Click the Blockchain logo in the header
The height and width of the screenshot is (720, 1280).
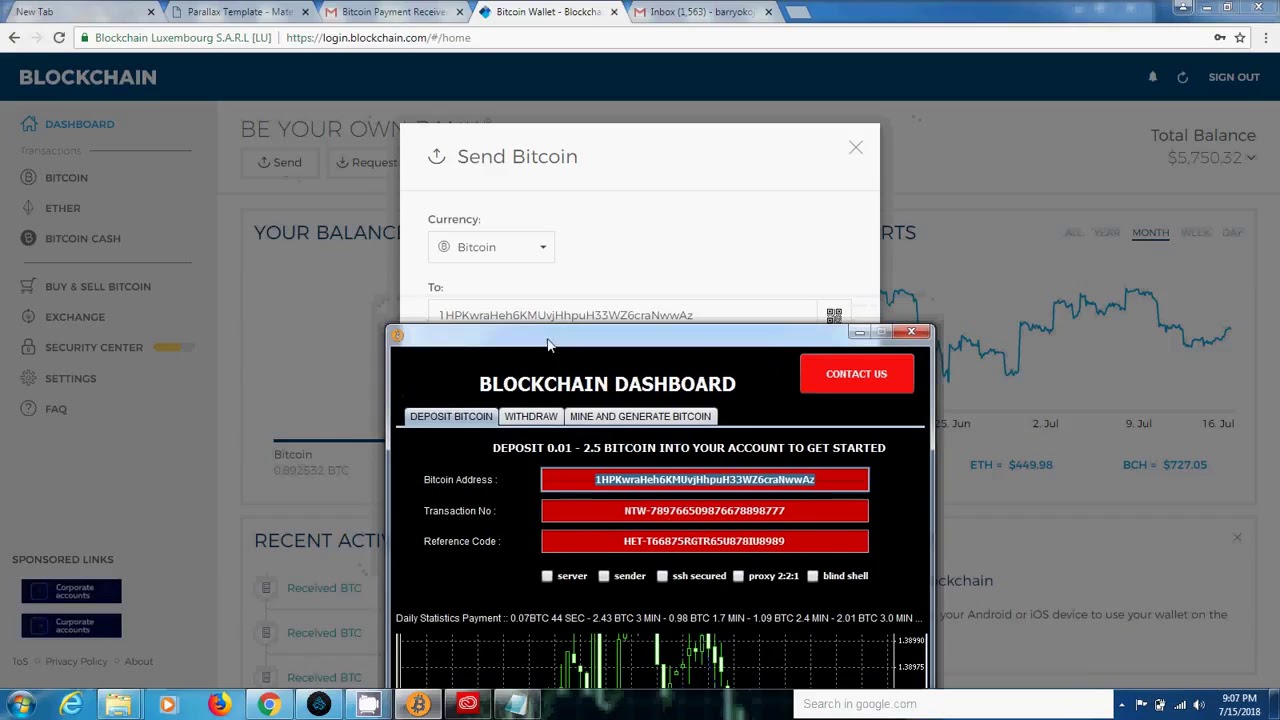click(88, 77)
